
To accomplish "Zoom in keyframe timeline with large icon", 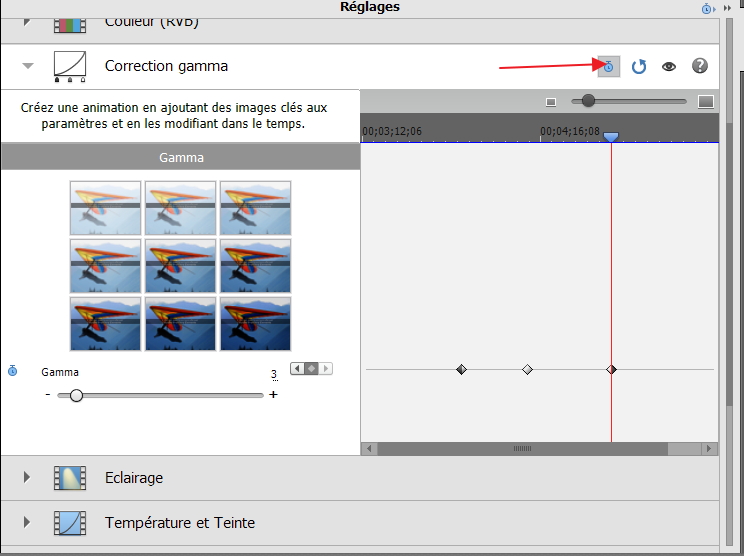I will click(706, 102).
